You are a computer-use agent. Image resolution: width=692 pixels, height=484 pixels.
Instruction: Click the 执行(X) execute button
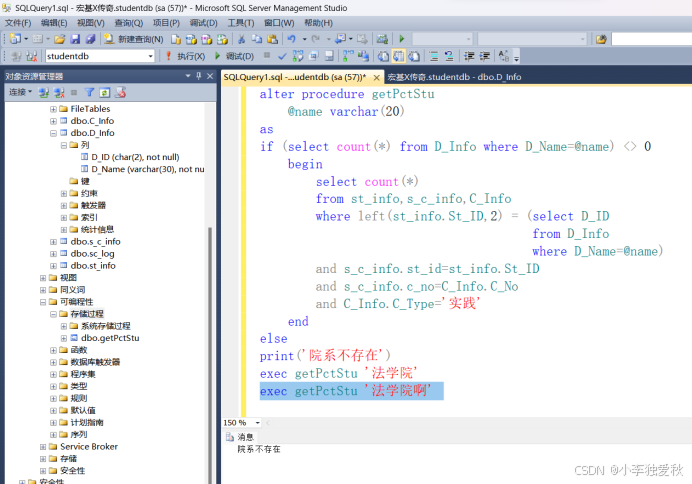(x=185, y=56)
